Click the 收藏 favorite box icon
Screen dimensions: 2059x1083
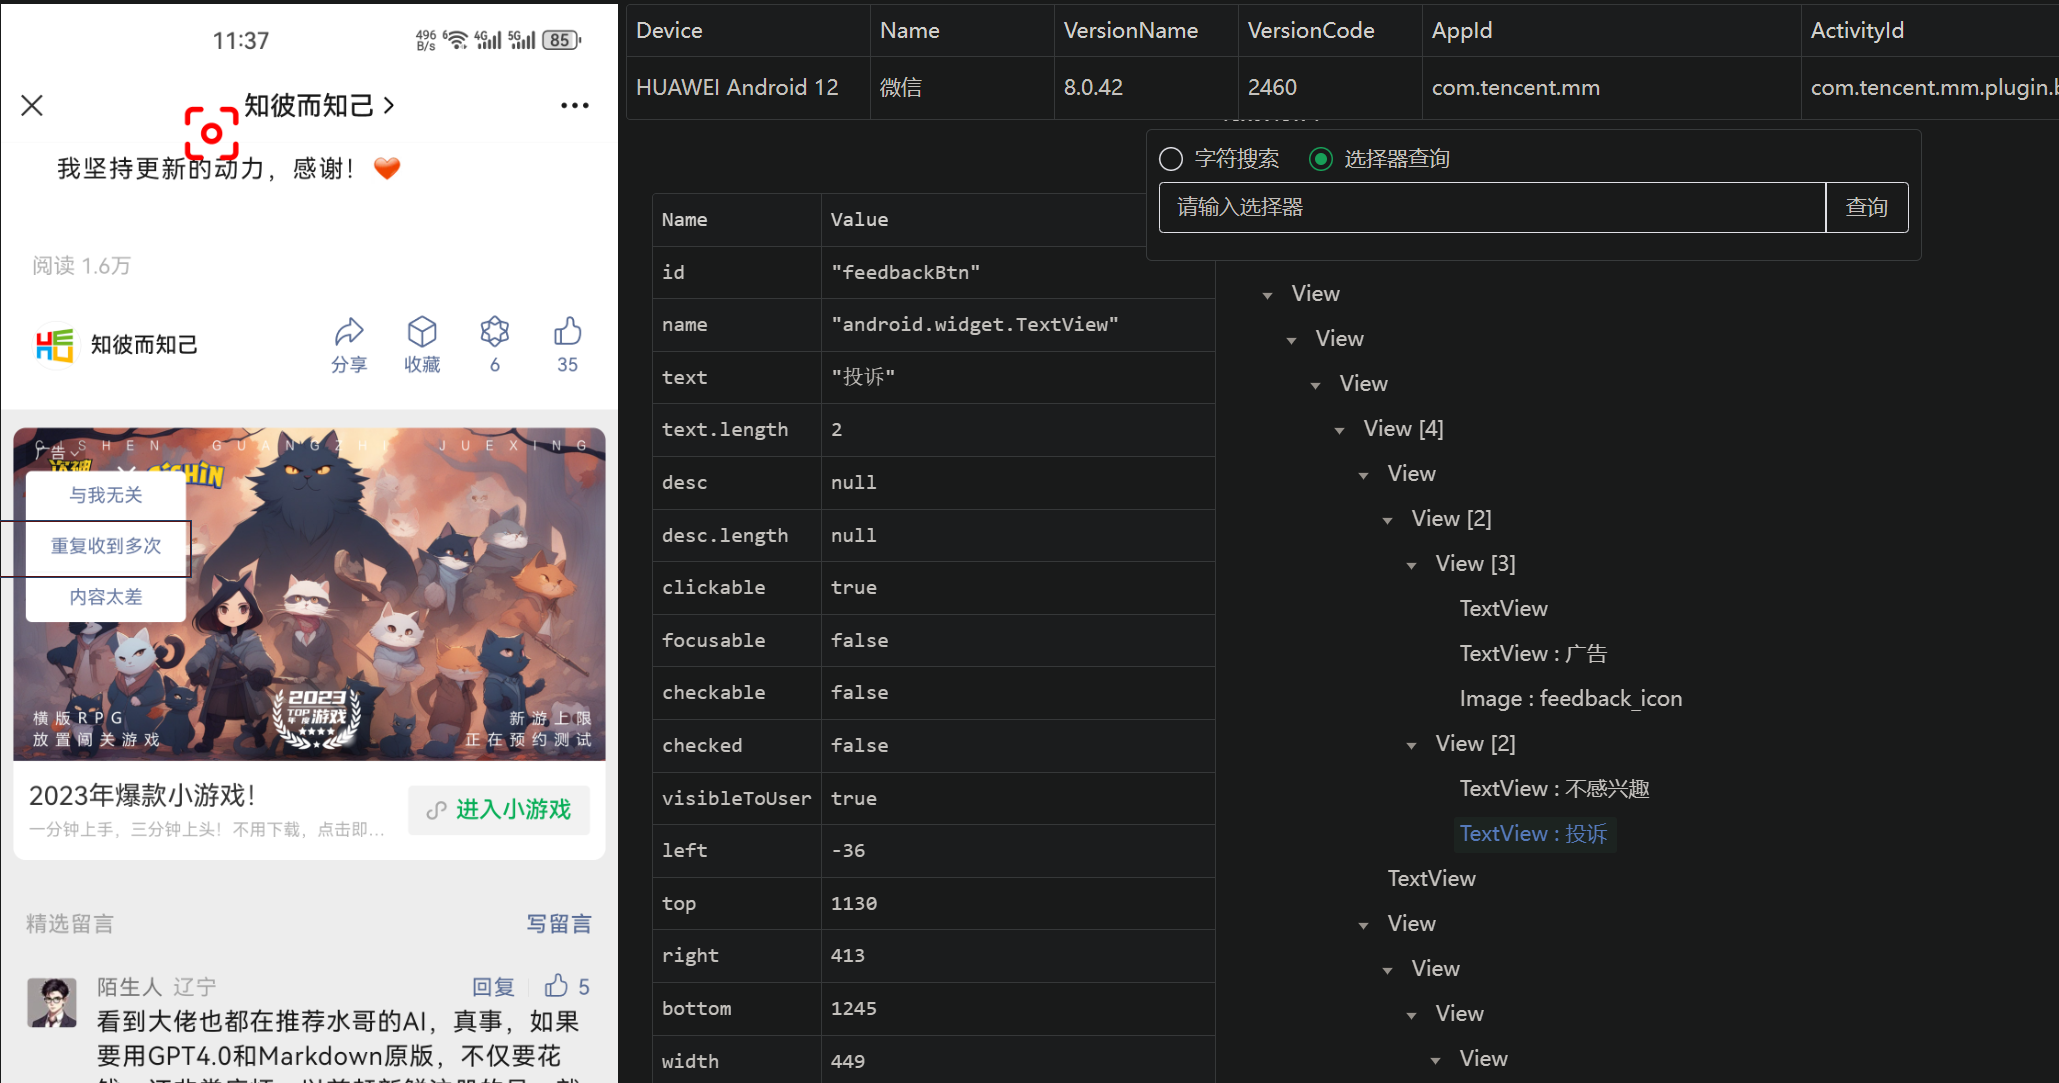point(422,332)
